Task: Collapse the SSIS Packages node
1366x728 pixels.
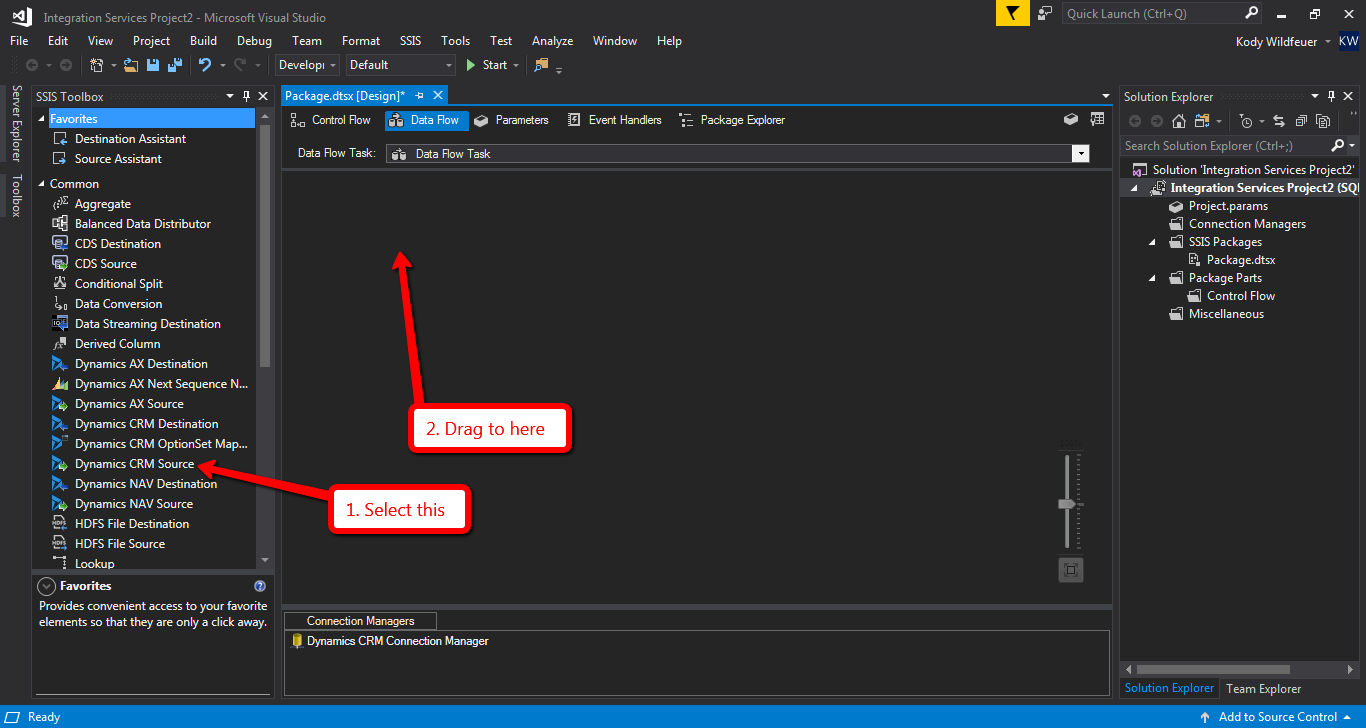Action: [x=1153, y=242]
